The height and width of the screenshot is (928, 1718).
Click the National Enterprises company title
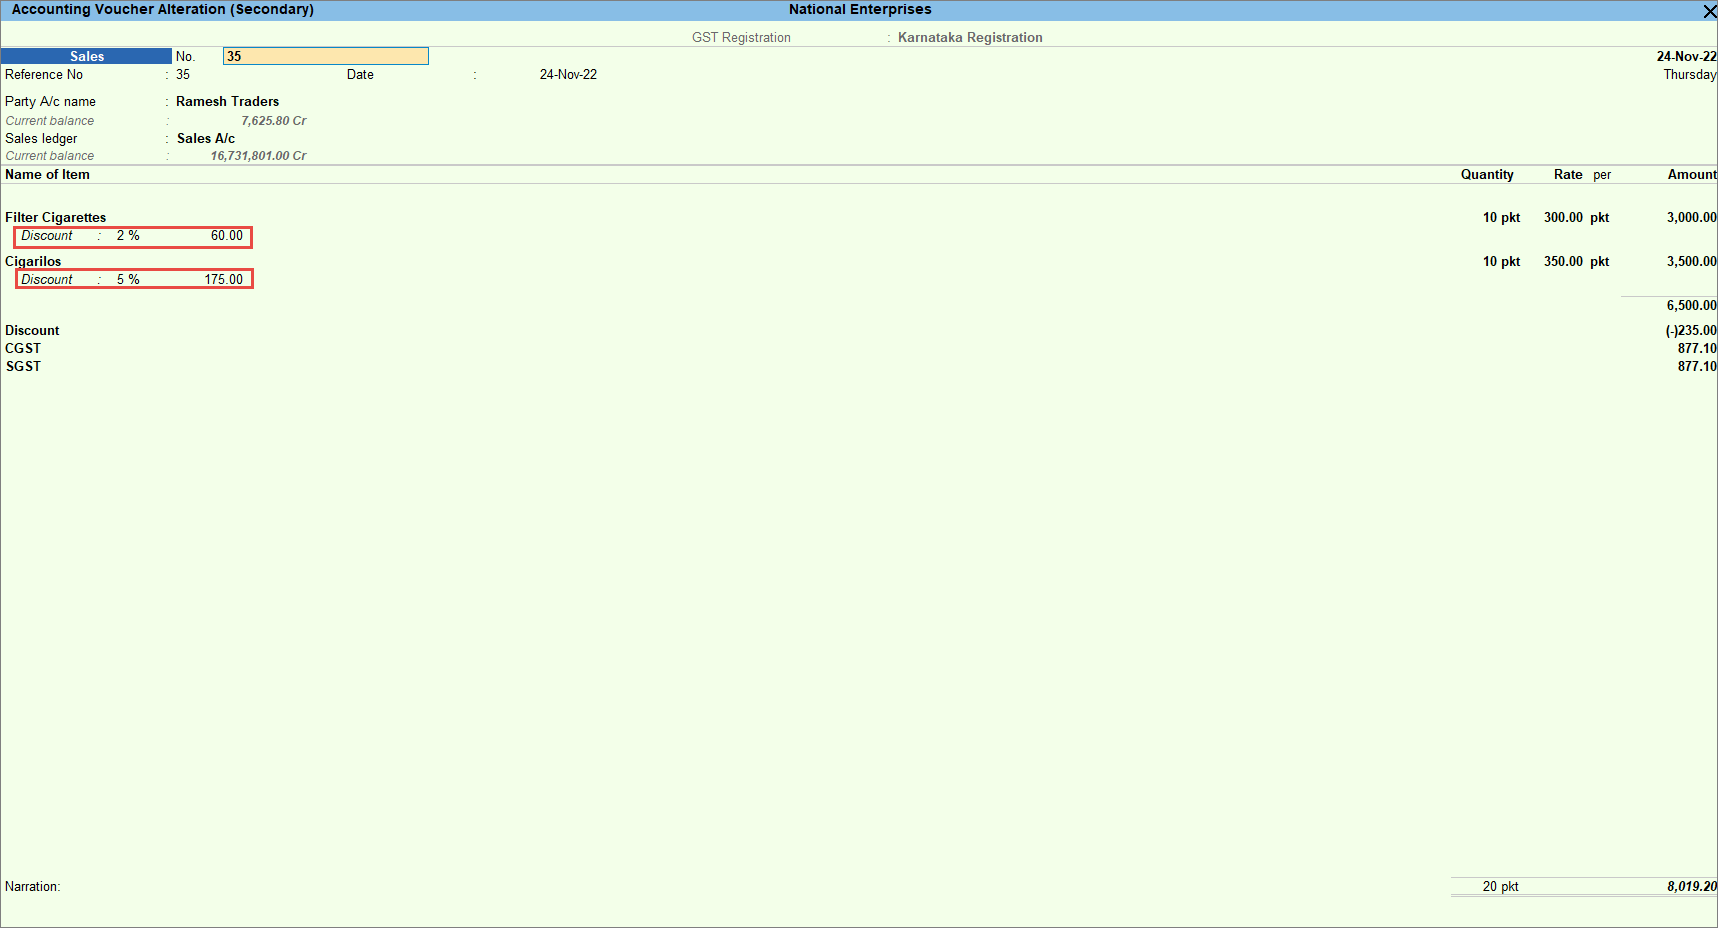click(x=860, y=10)
